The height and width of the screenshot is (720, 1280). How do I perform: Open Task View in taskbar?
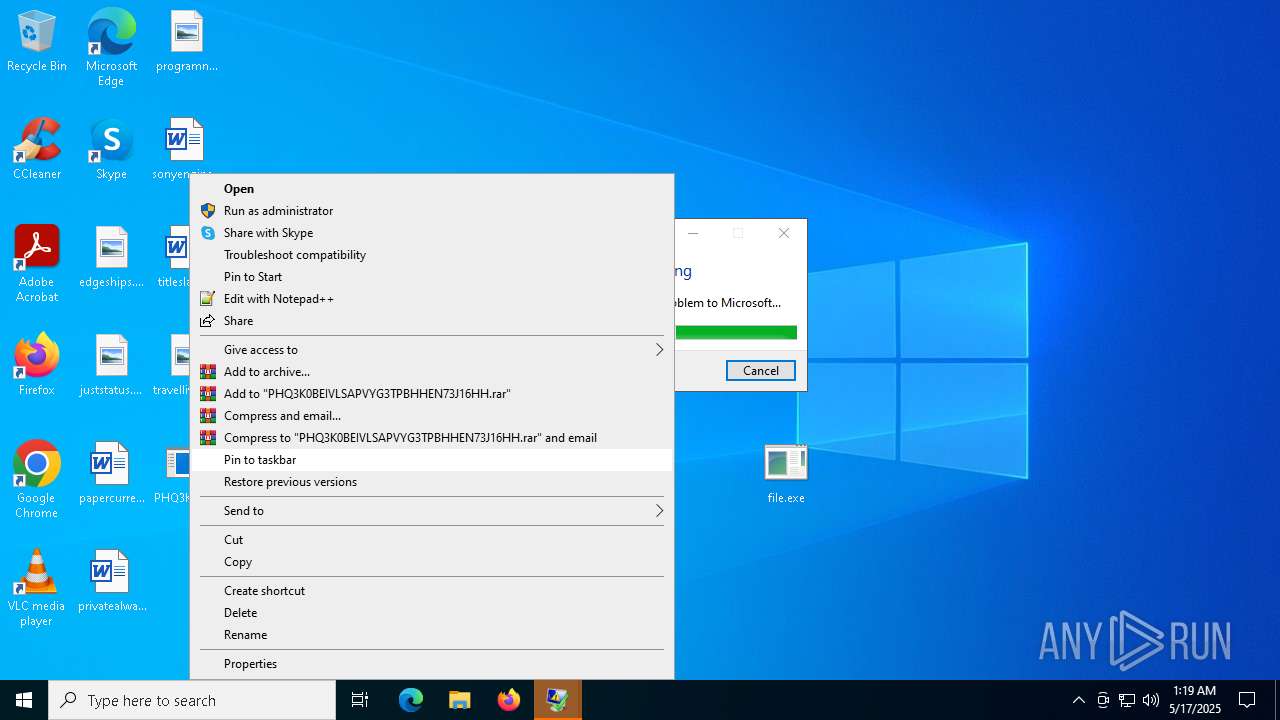tap(360, 700)
